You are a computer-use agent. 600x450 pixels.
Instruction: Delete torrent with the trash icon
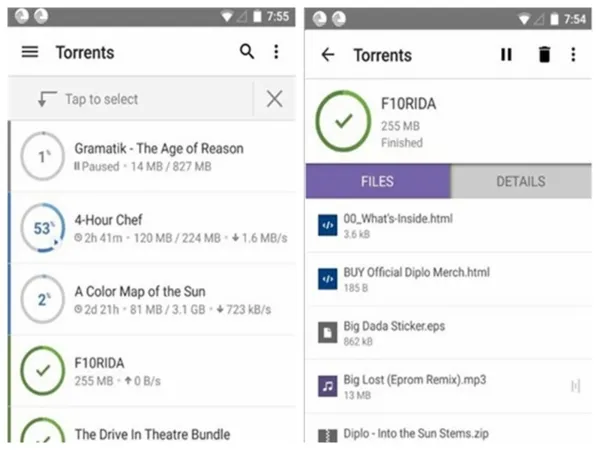[544, 54]
